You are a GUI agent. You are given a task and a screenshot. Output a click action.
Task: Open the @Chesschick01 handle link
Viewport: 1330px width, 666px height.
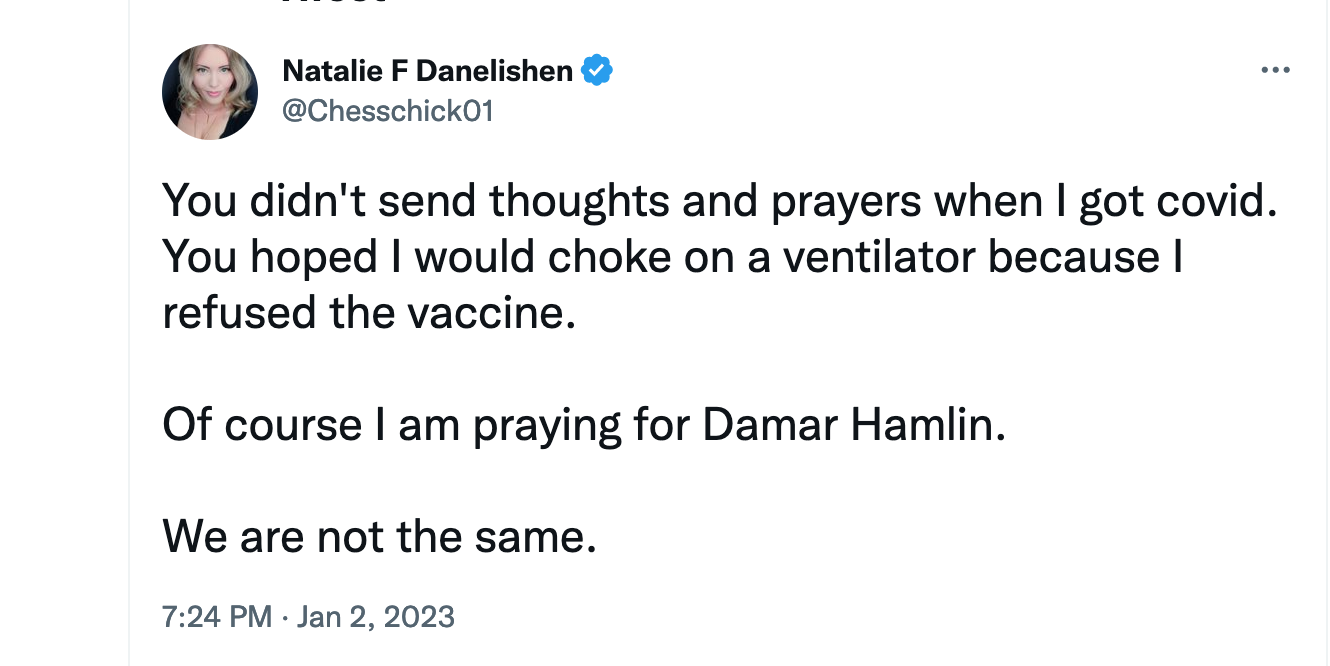(x=388, y=111)
